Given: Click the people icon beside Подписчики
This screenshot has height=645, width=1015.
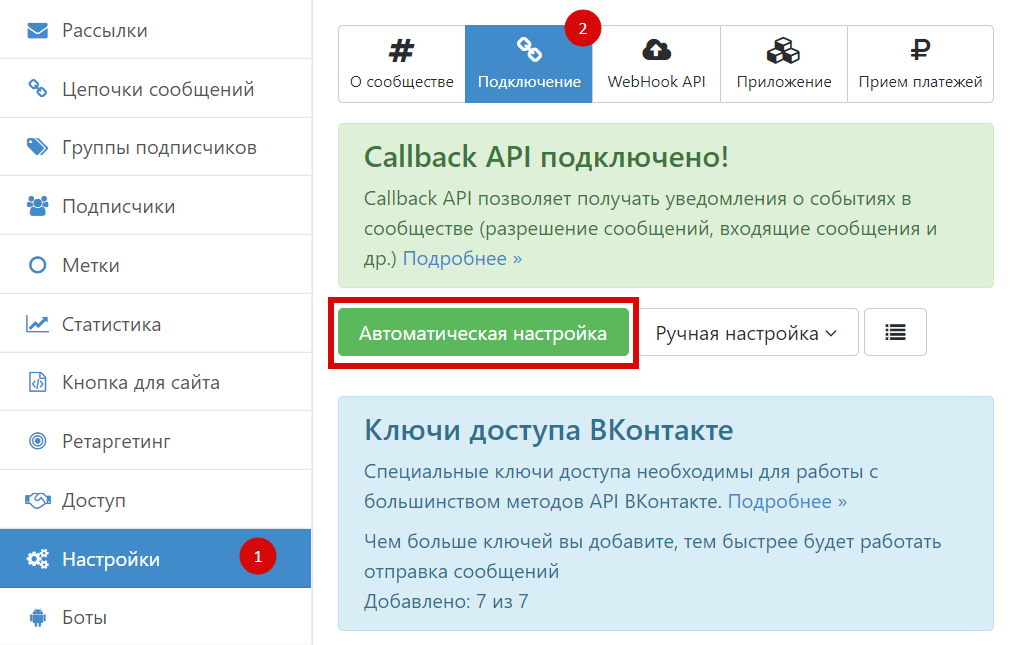Looking at the screenshot, I should 38,207.
